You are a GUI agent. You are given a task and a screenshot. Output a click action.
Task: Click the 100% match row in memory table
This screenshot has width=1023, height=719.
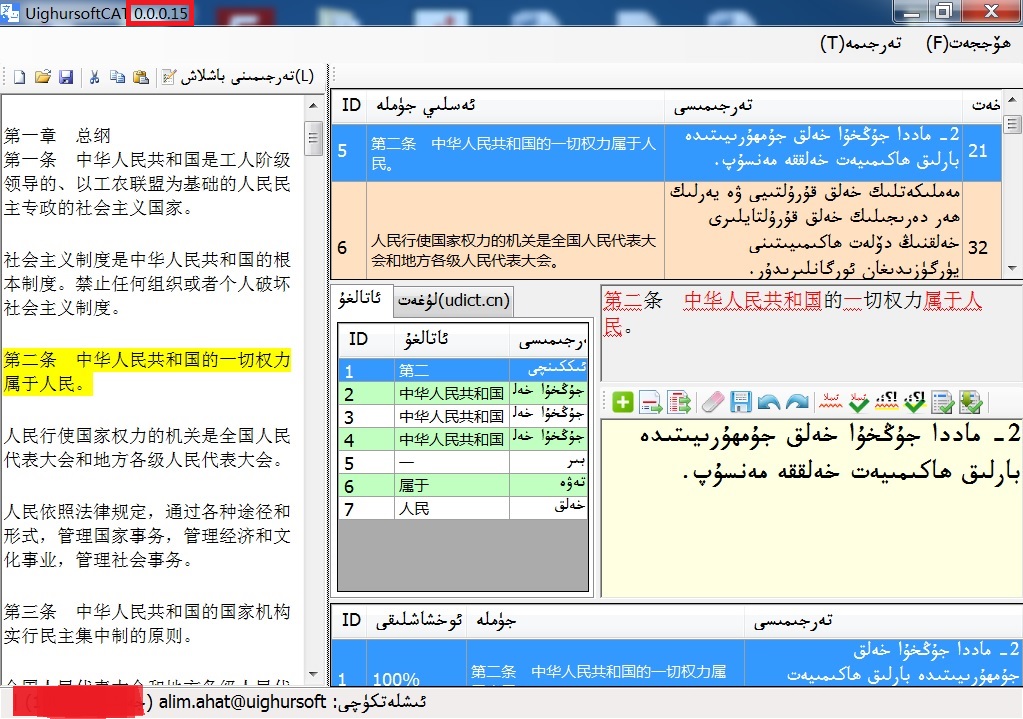click(677, 663)
